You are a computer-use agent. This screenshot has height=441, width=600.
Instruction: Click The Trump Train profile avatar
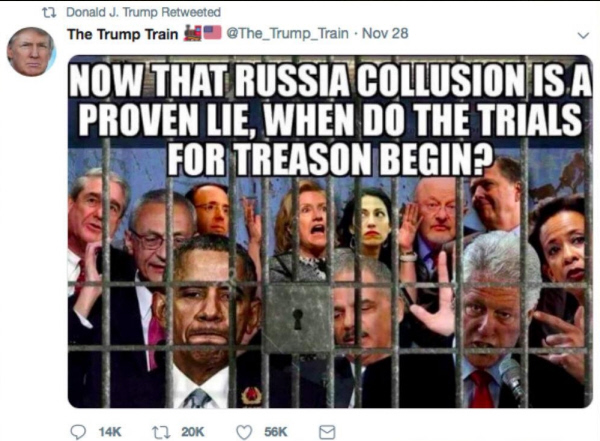(x=31, y=51)
